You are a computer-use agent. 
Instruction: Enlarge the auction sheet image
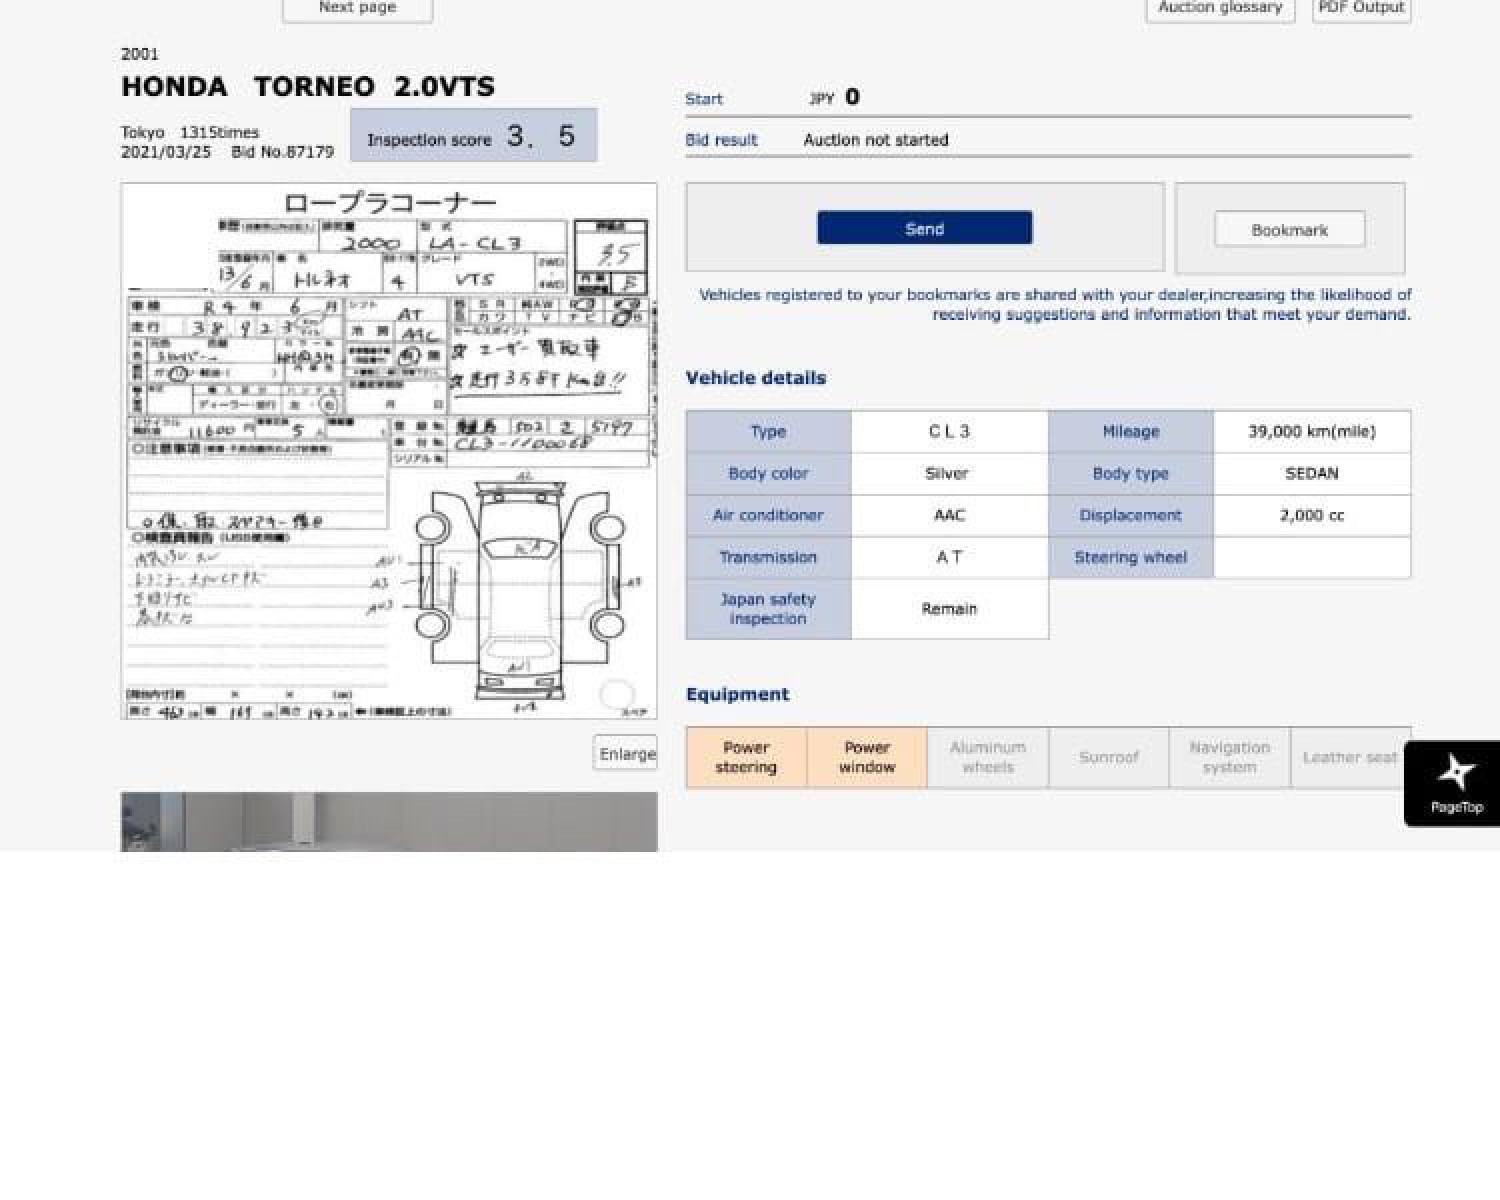[x=625, y=753]
